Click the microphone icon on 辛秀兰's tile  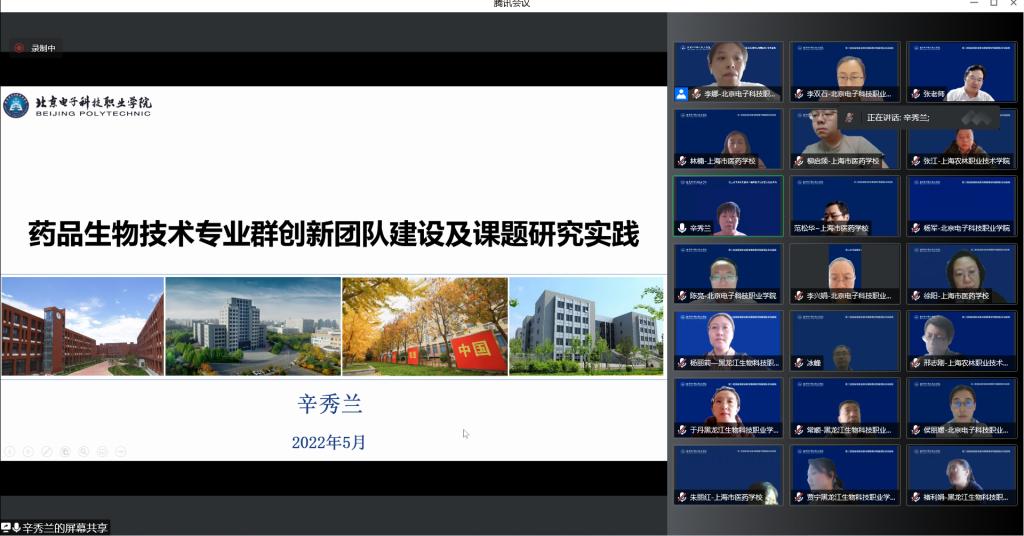682,228
